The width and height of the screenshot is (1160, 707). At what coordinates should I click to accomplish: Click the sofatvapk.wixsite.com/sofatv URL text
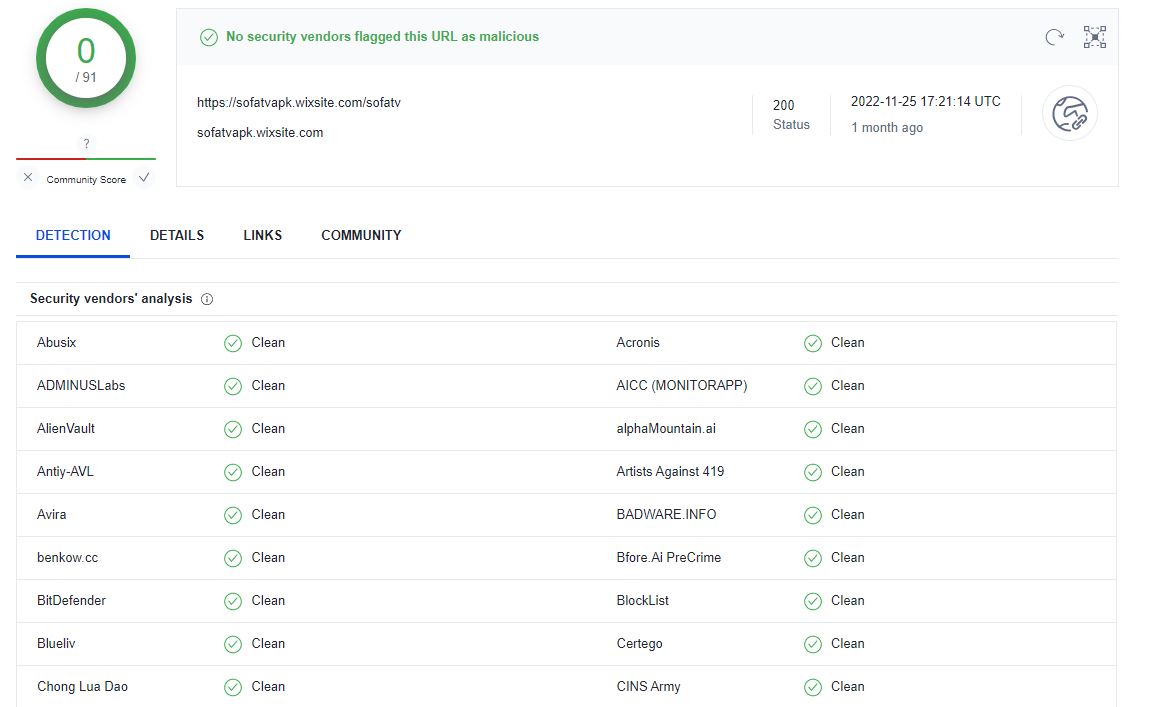point(299,102)
